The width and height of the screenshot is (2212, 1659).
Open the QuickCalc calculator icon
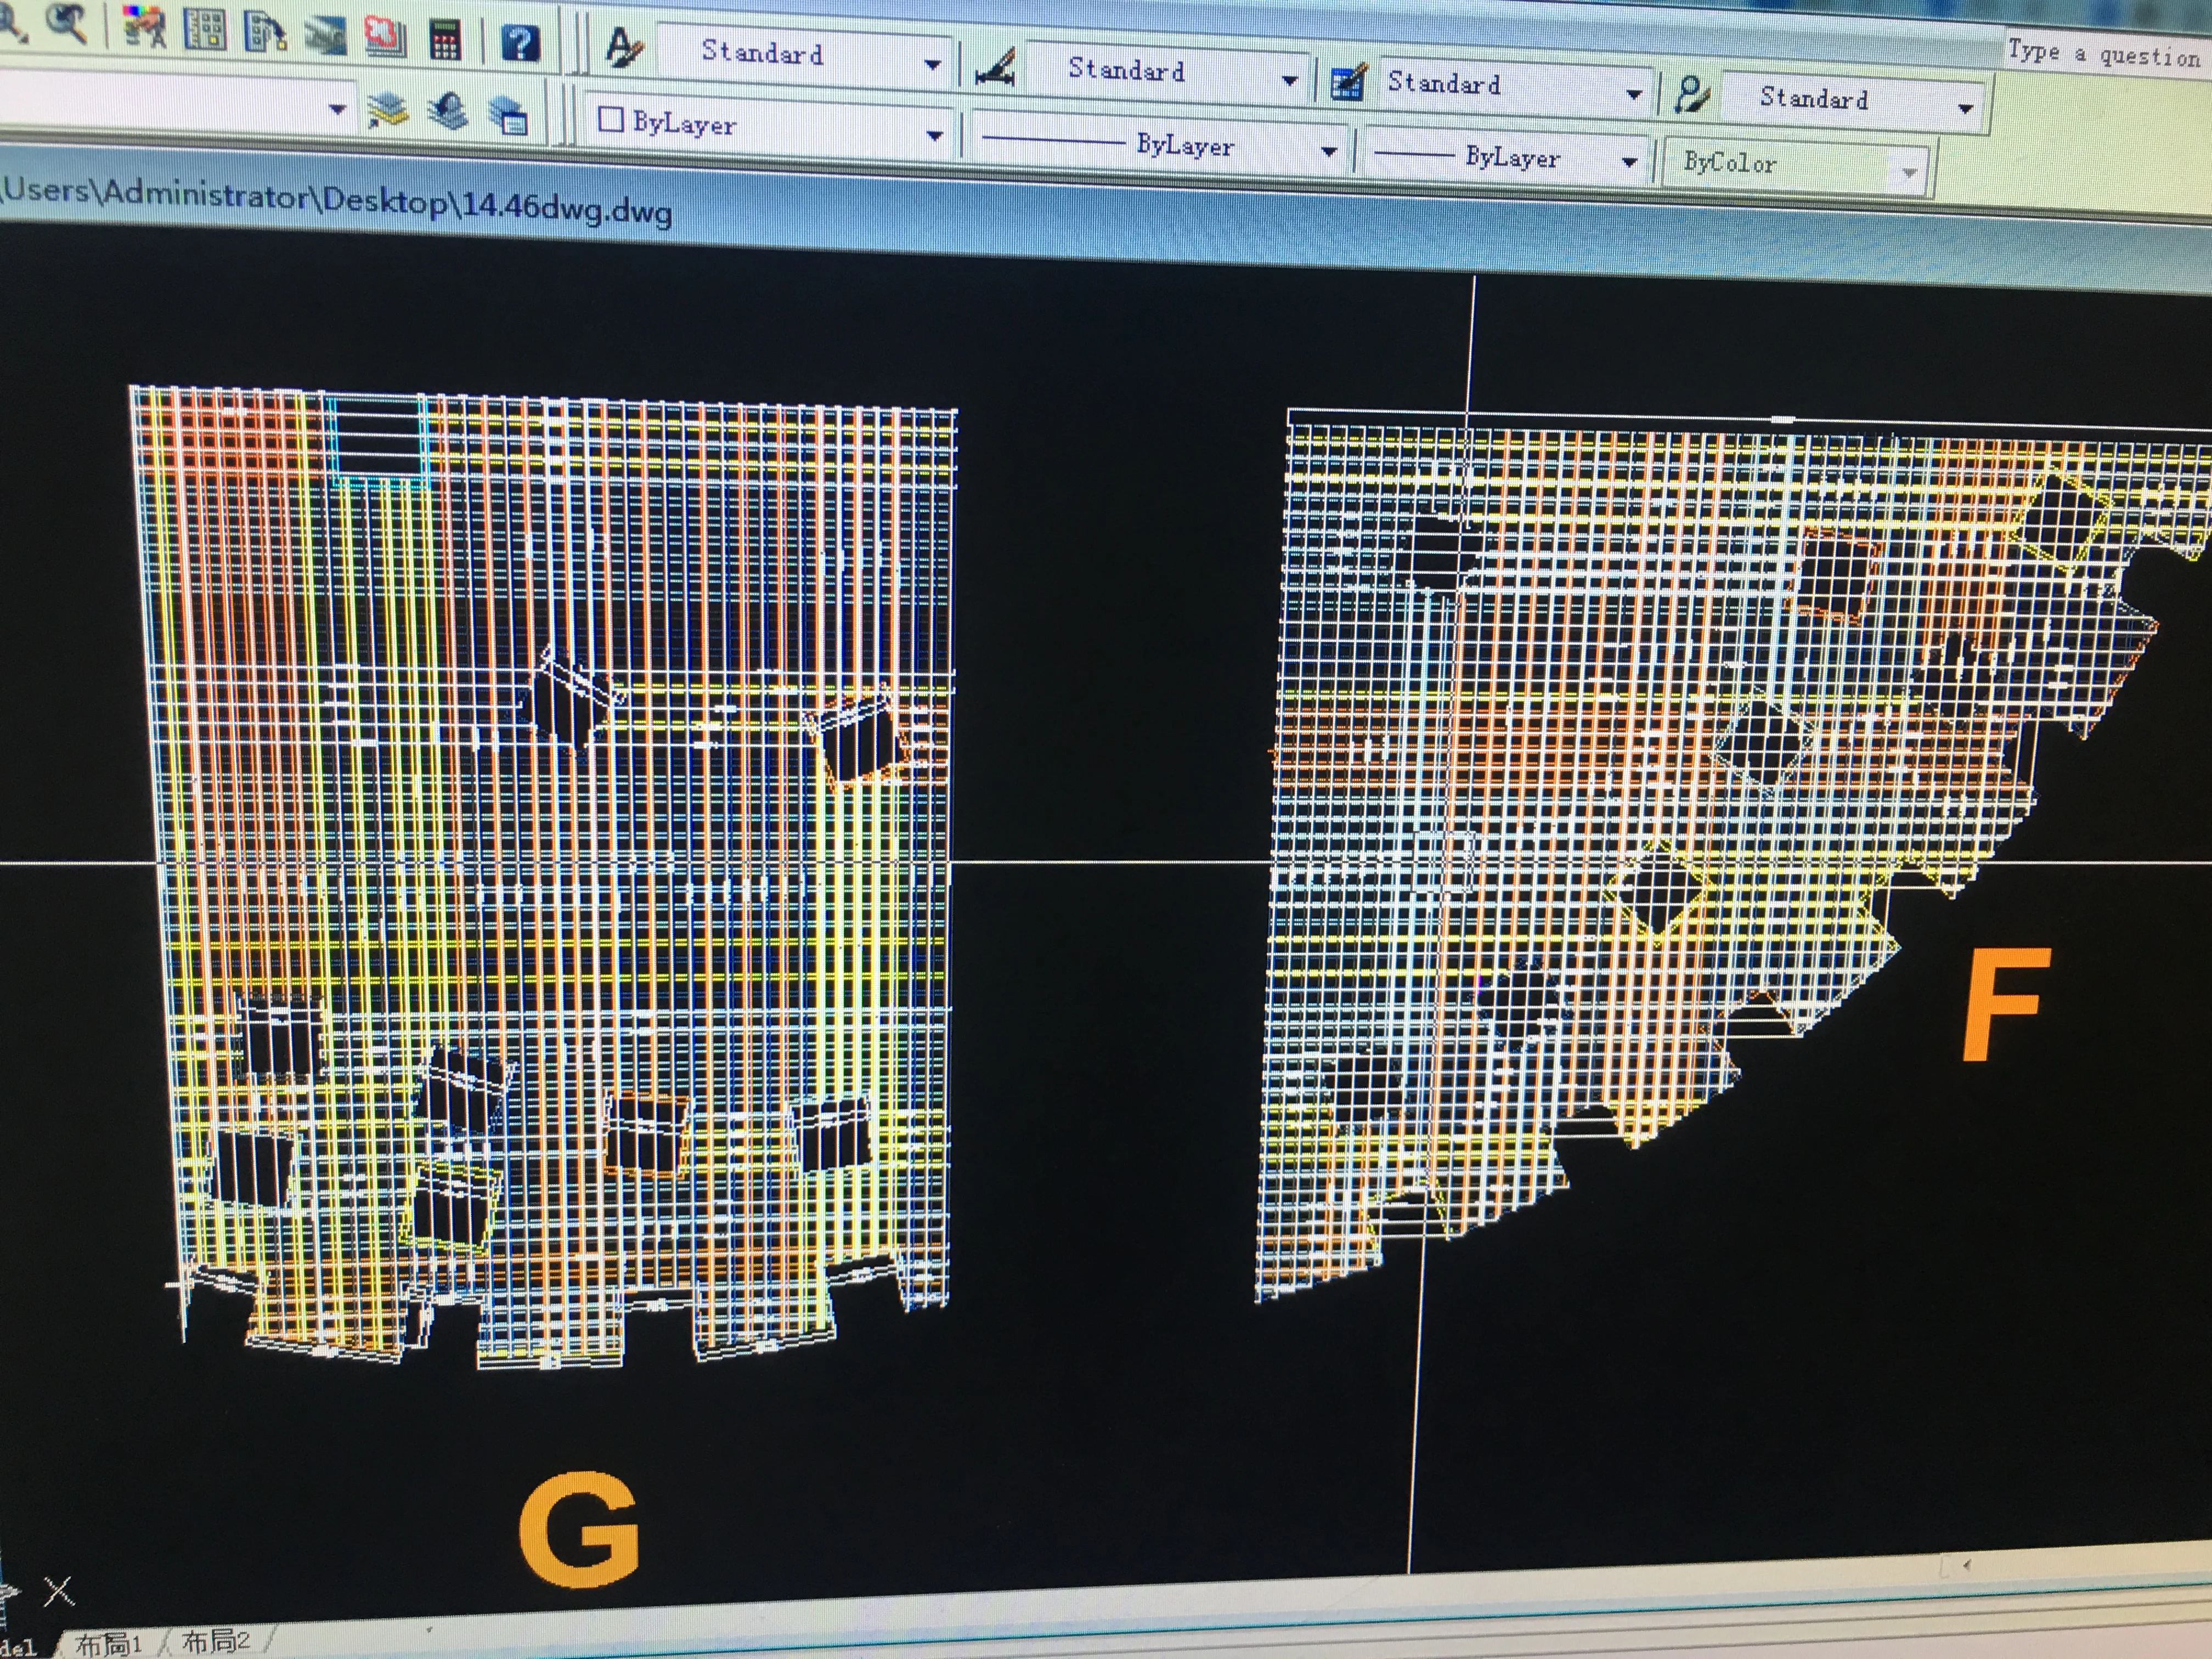[444, 40]
